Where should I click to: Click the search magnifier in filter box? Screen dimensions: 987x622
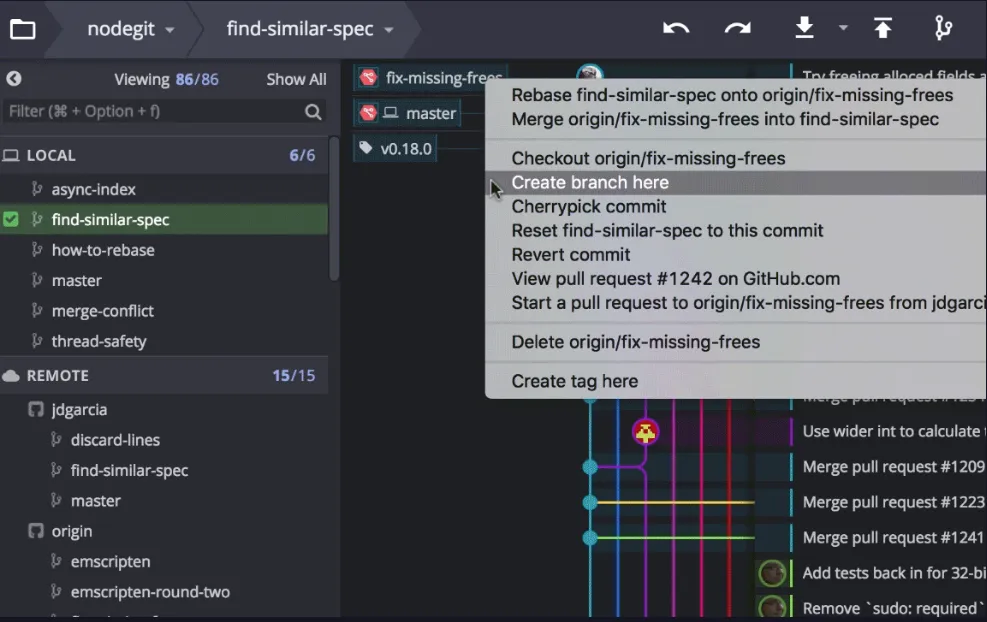pos(313,112)
